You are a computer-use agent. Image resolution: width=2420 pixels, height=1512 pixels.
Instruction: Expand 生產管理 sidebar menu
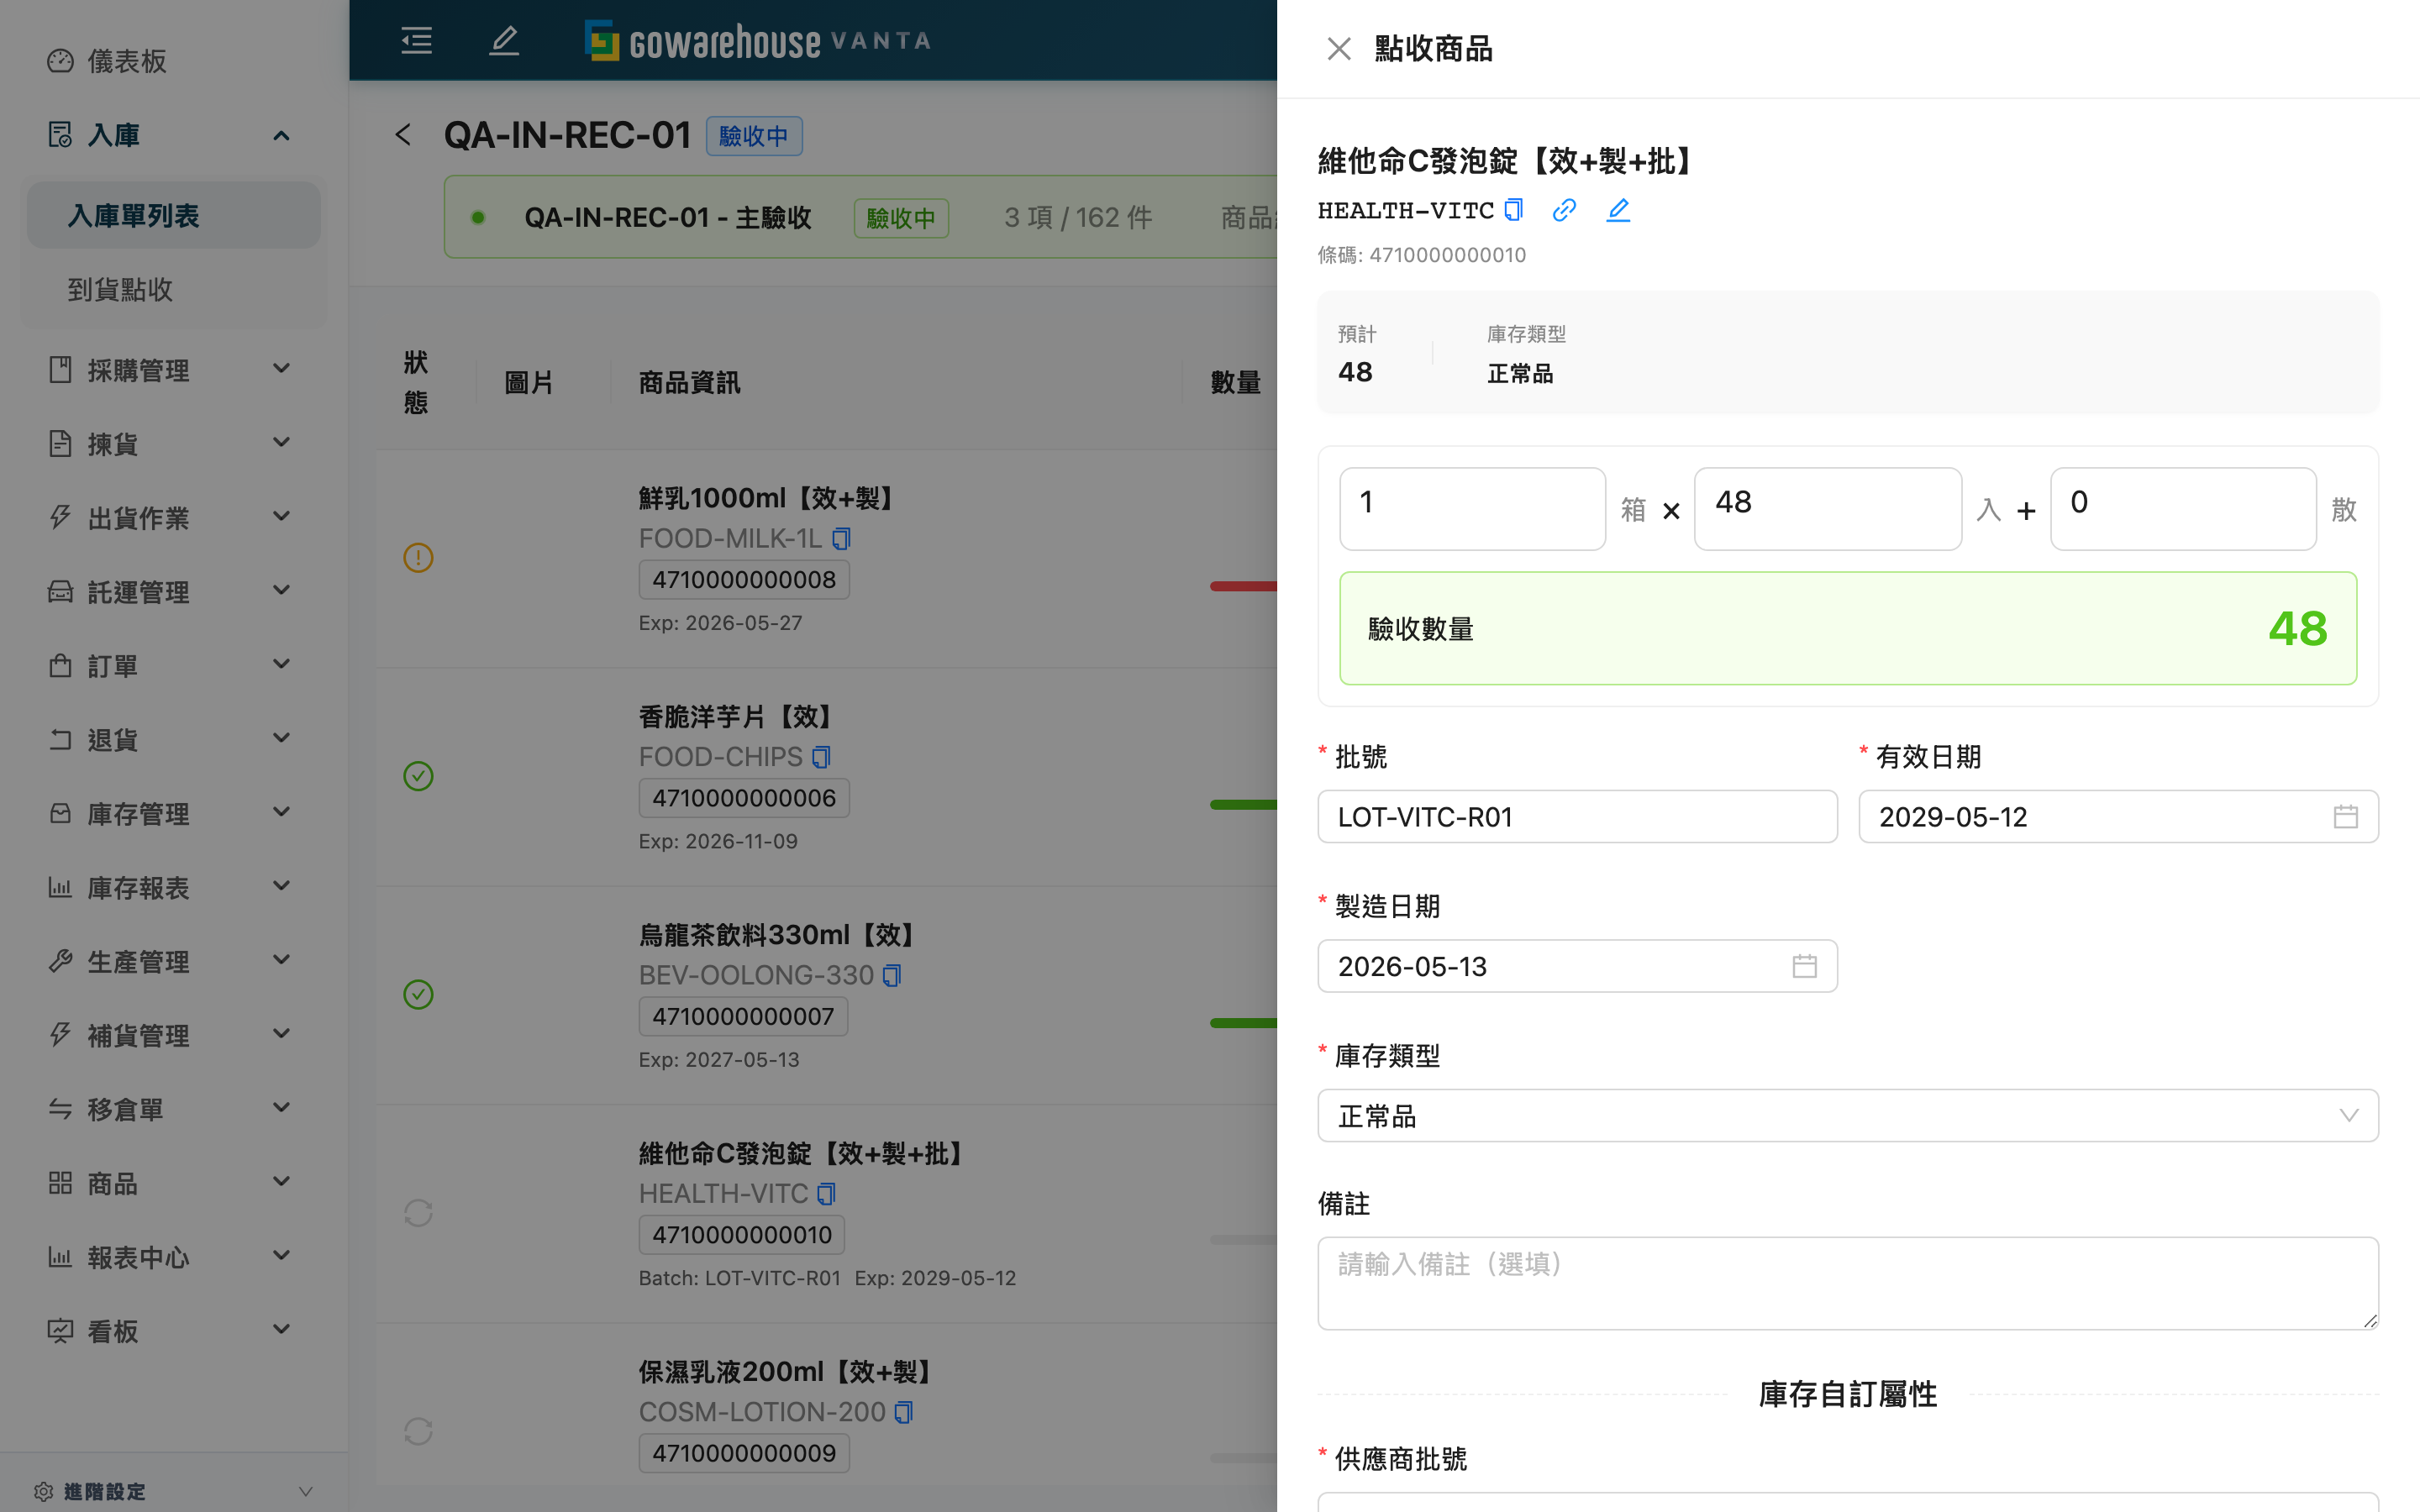coord(174,962)
